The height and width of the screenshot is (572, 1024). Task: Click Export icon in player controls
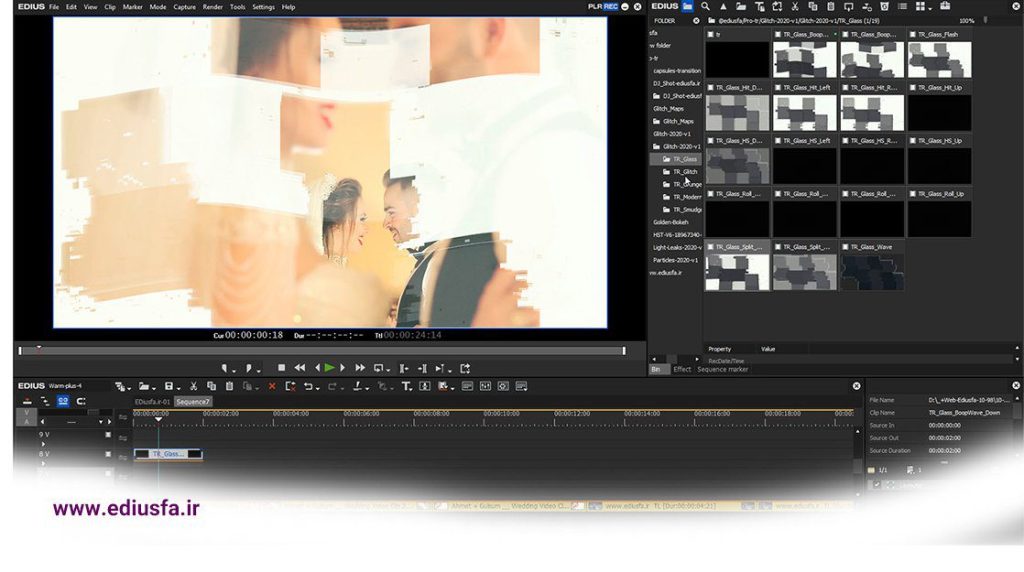click(x=465, y=368)
